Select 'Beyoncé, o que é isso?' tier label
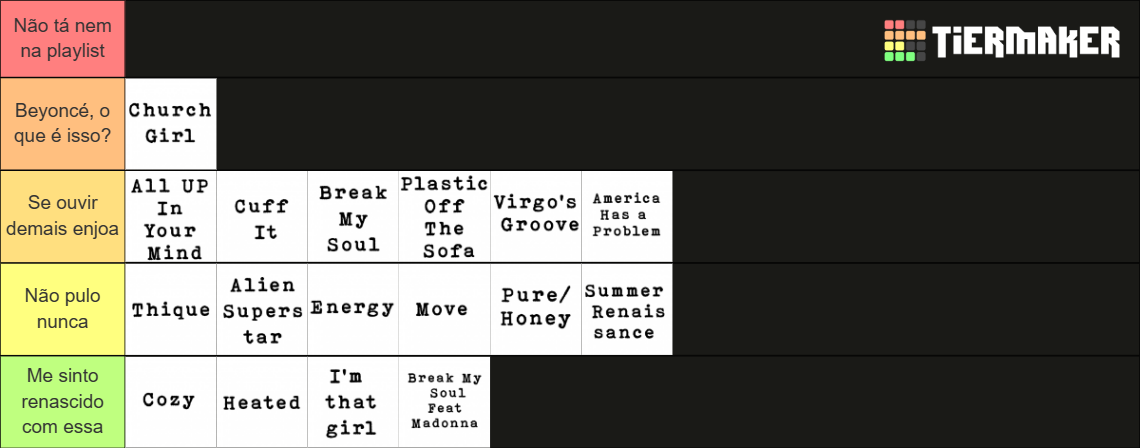The width and height of the screenshot is (1140, 448). (x=63, y=124)
